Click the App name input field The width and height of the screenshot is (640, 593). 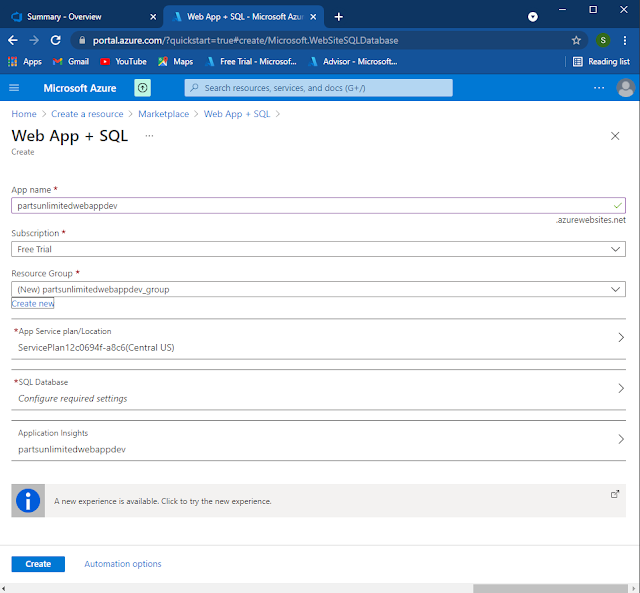318,205
